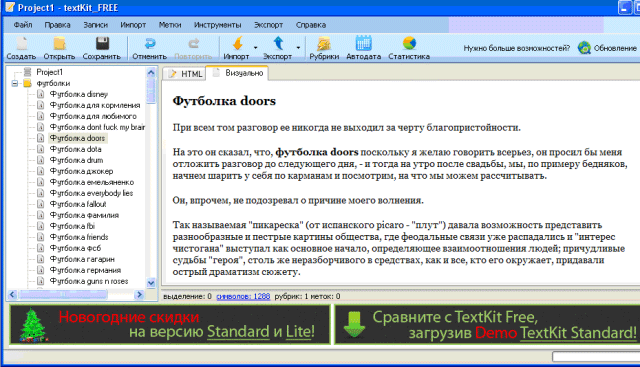Click the TextKit Standard! banner link
The width and height of the screenshot is (640, 367).
click(x=578, y=333)
